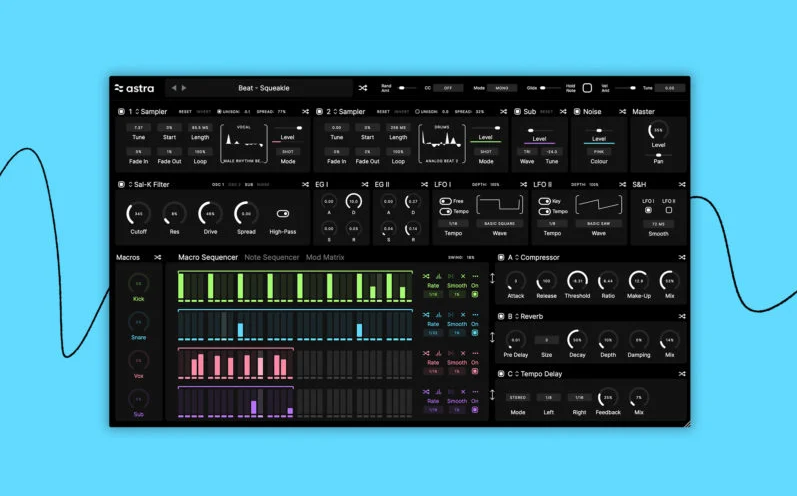Randomize LFO II settings
797x496 pixels.
pos(622,184)
